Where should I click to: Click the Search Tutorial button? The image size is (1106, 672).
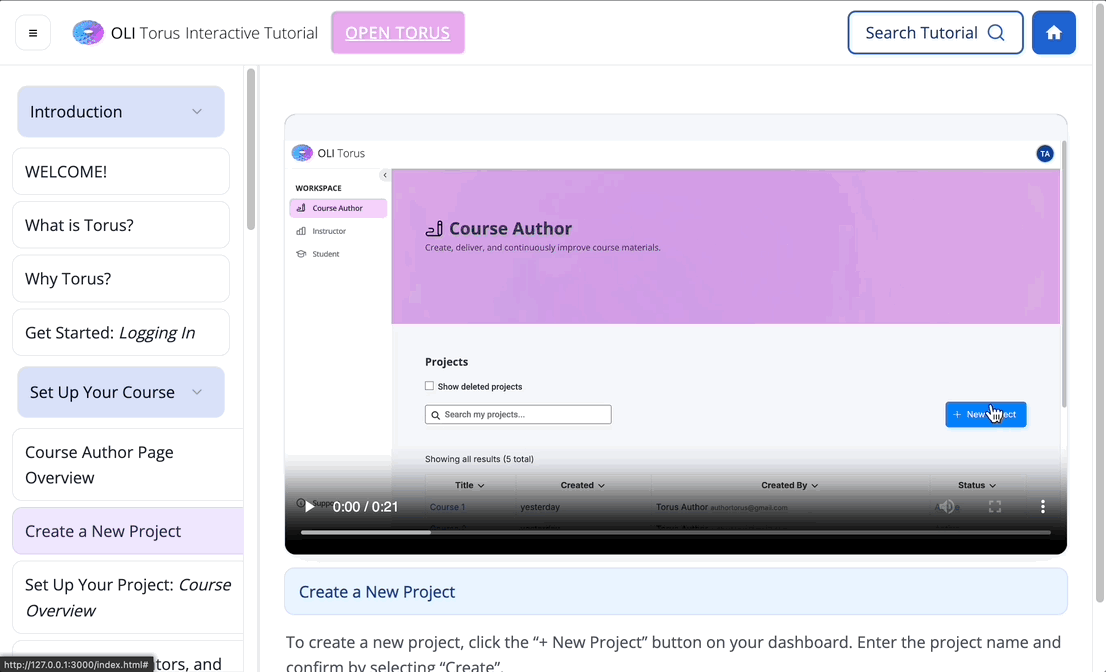pos(935,33)
